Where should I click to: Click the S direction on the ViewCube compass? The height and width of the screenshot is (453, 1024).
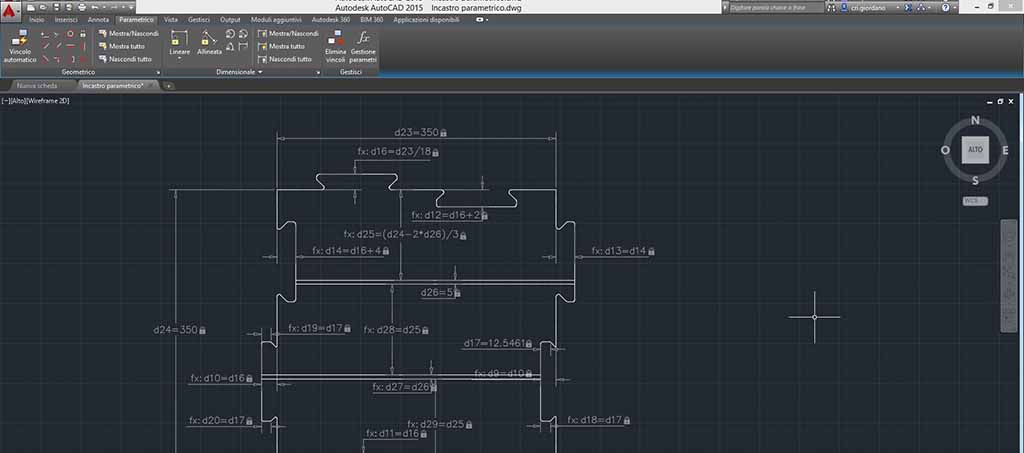(x=975, y=180)
